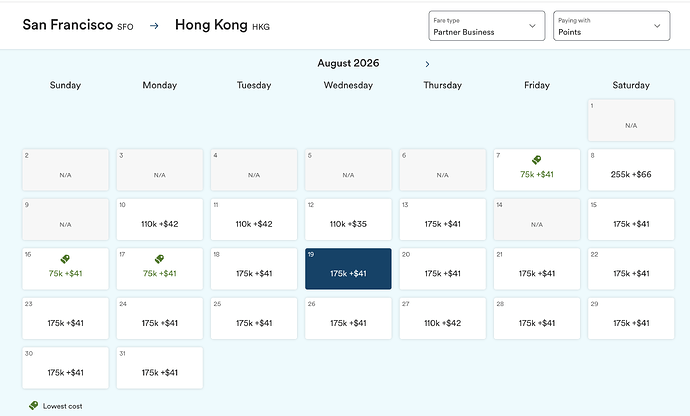Viewport: 690px width, 416px height.
Task: Select August 12 priced 110k +$35
Action: [348, 219]
